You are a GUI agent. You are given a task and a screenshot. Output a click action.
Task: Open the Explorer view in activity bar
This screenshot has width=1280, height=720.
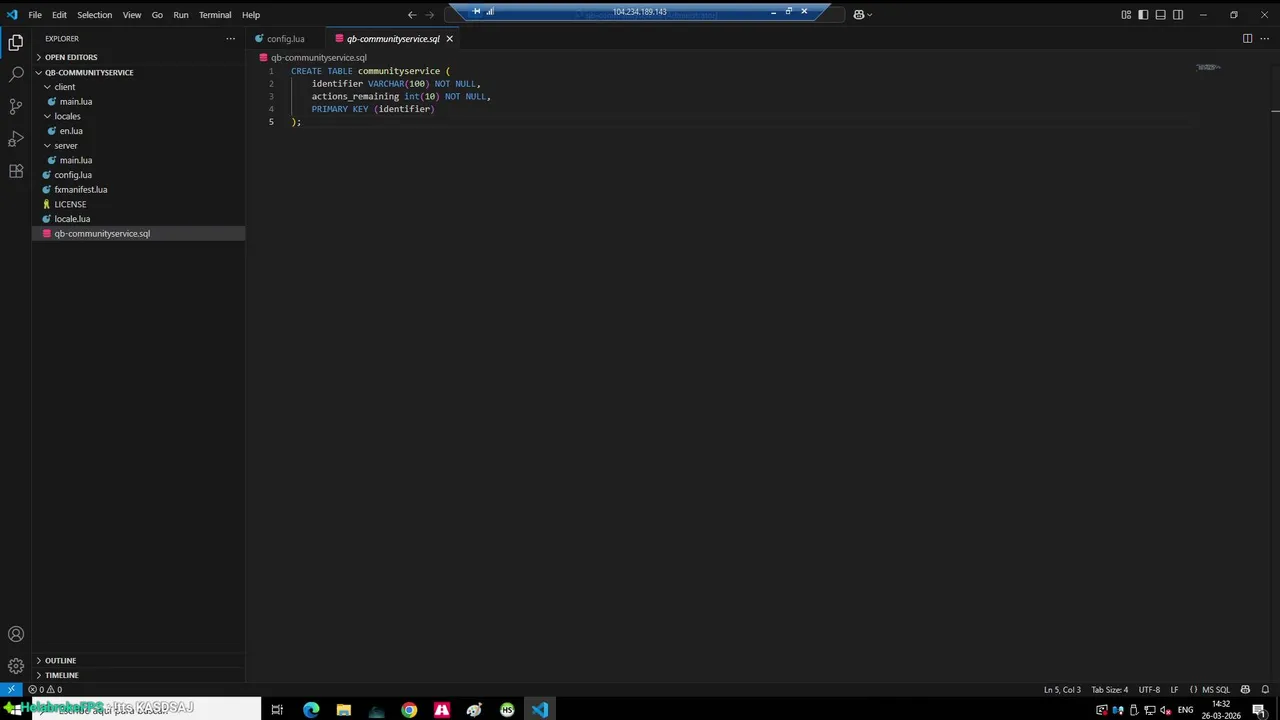pos(16,42)
